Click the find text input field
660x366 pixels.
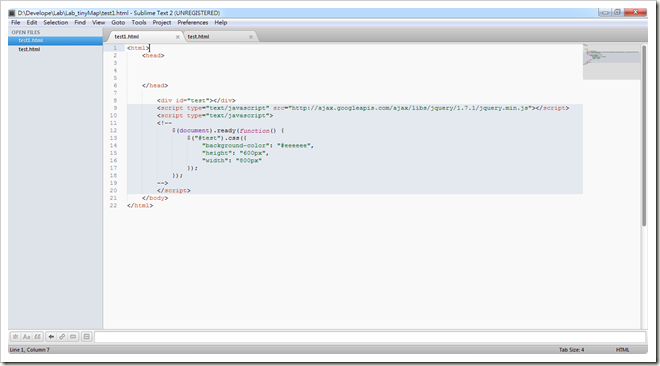click(x=370, y=337)
